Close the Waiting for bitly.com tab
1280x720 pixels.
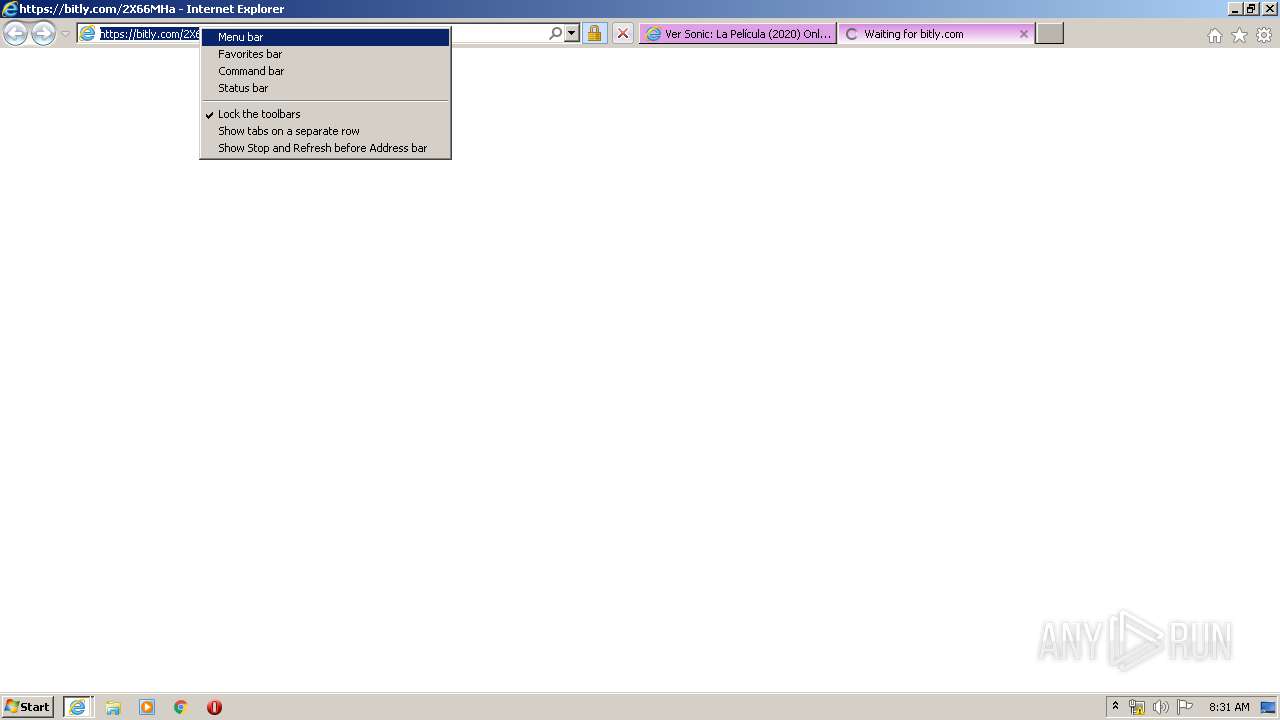coord(1023,34)
